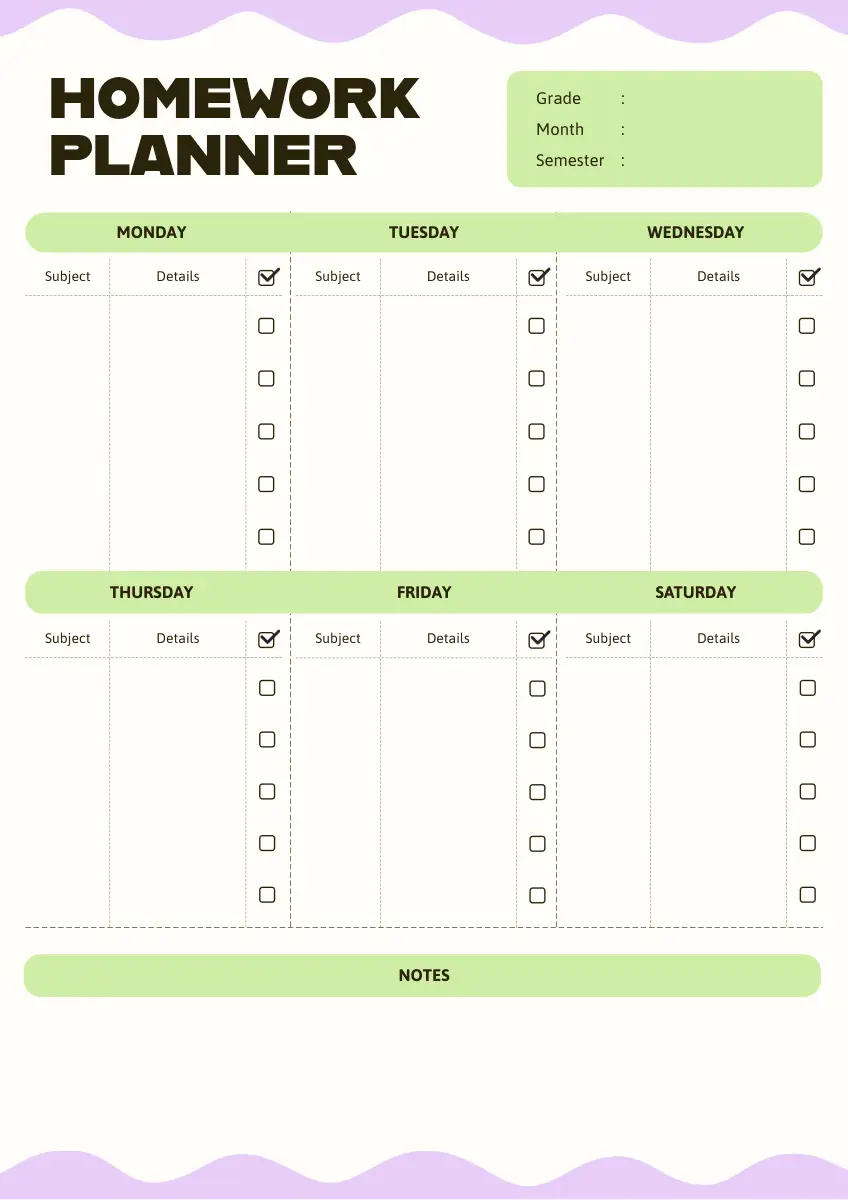Check the second empty checkbox under Thursday
This screenshot has width=848, height=1200.
click(267, 740)
